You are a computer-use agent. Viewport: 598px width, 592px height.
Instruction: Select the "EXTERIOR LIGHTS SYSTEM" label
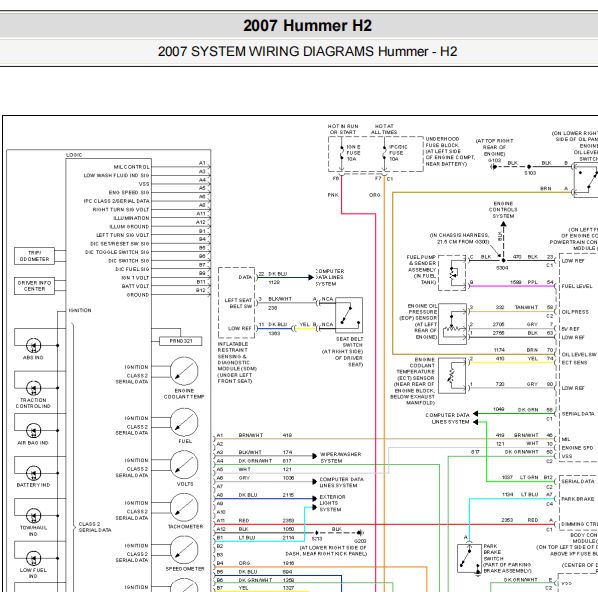click(332, 504)
